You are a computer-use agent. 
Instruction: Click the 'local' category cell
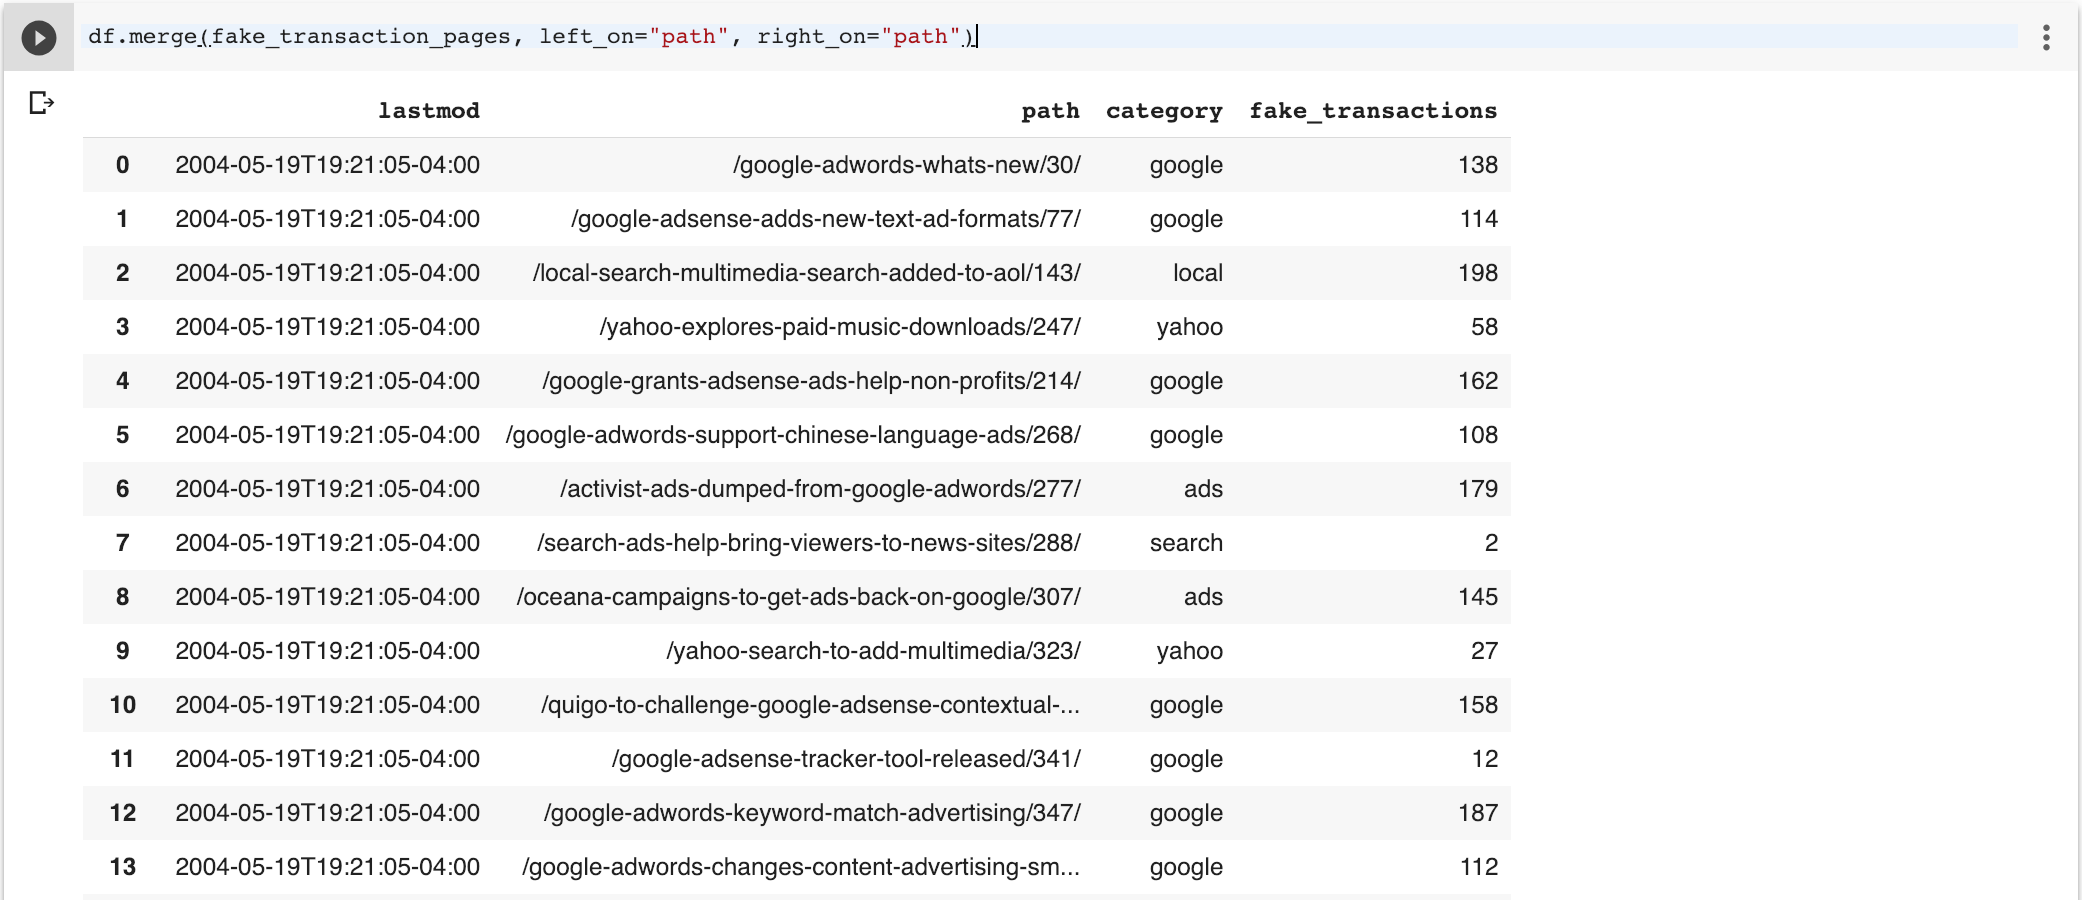(x=1197, y=273)
